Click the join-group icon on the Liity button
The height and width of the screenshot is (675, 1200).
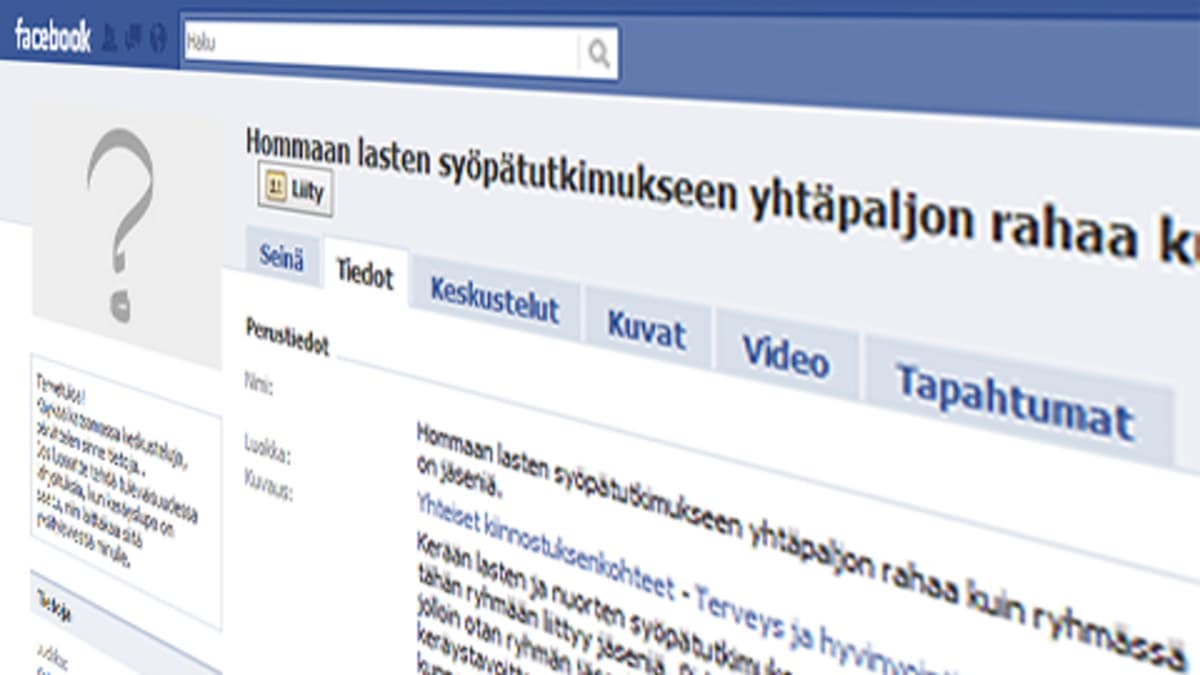point(276,185)
